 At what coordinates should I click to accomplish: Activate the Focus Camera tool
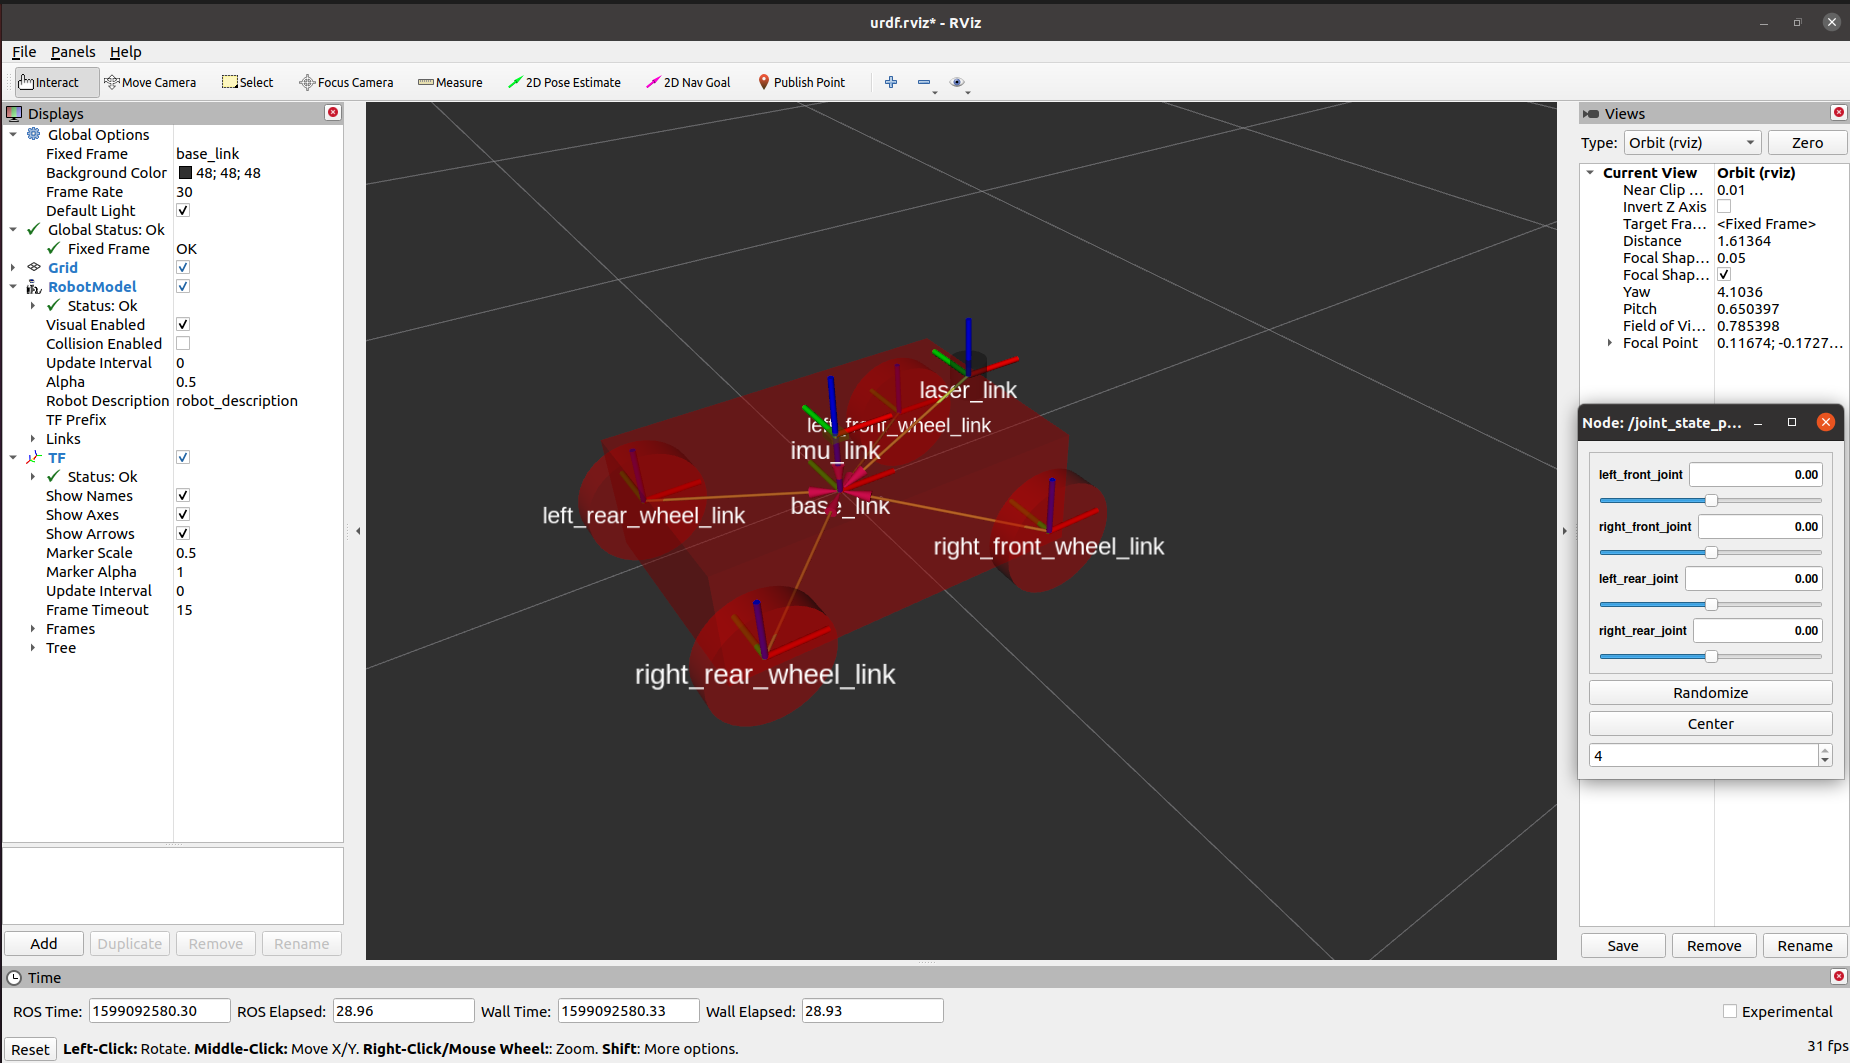click(346, 82)
